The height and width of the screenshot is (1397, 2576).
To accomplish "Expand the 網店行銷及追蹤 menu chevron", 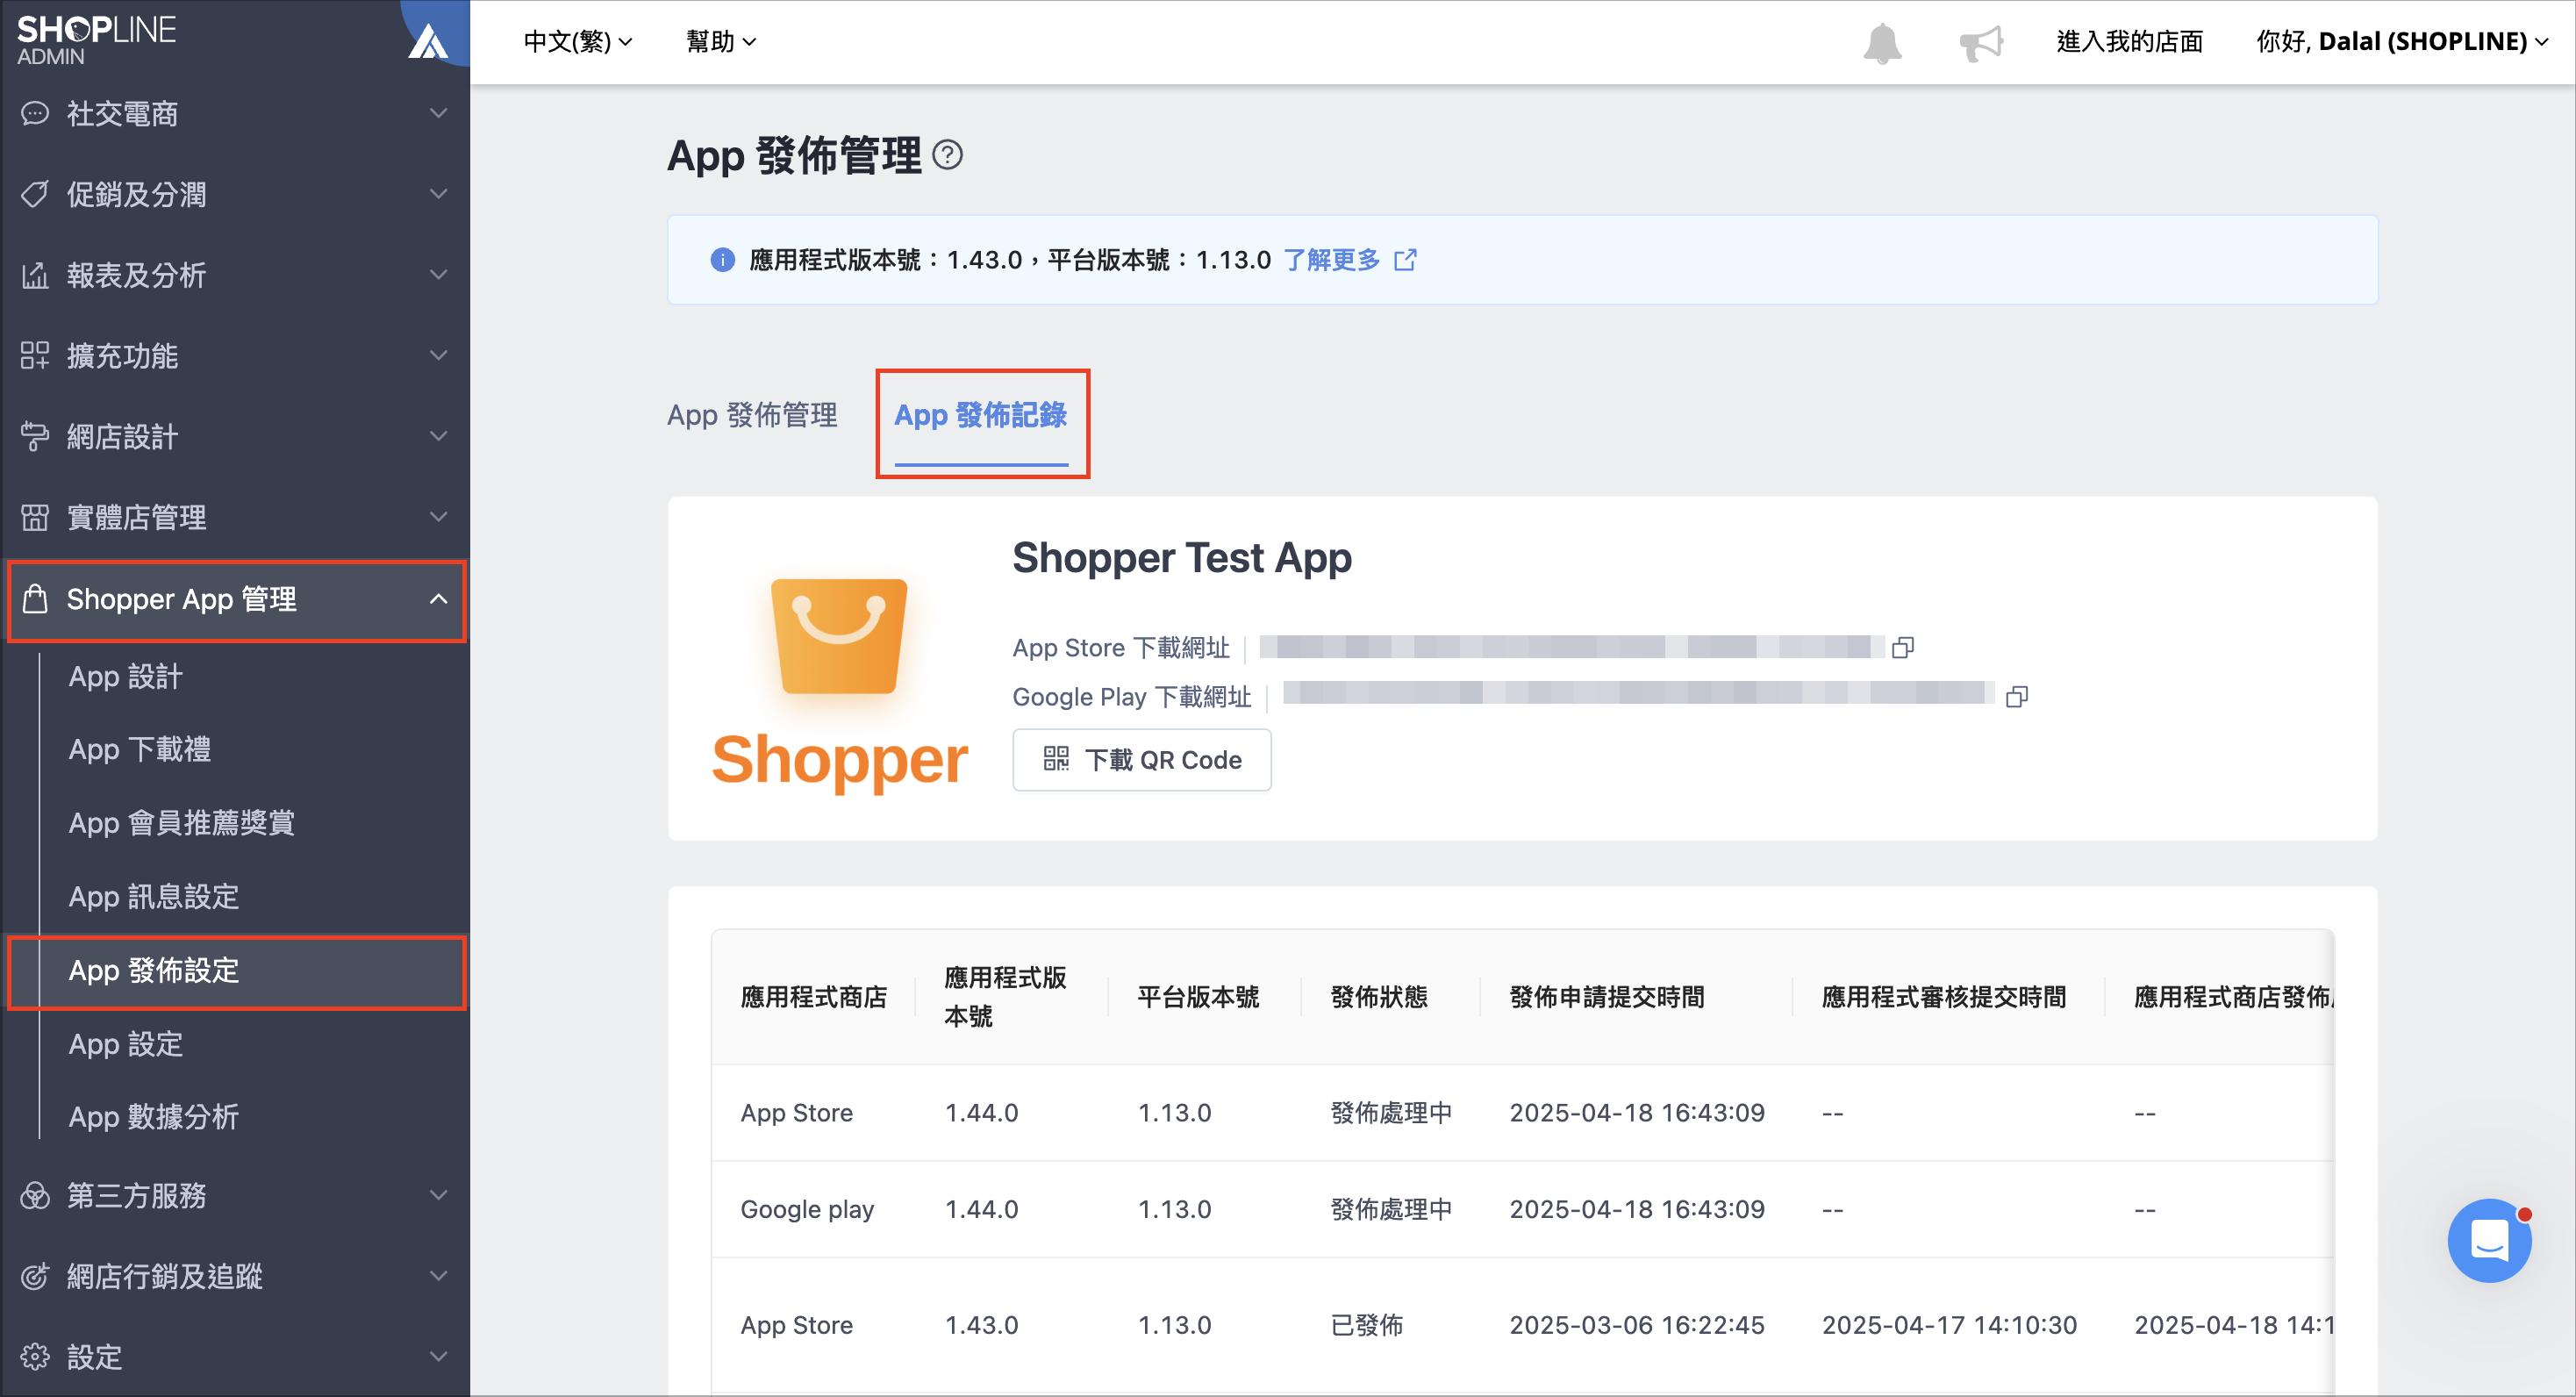I will coord(438,1276).
